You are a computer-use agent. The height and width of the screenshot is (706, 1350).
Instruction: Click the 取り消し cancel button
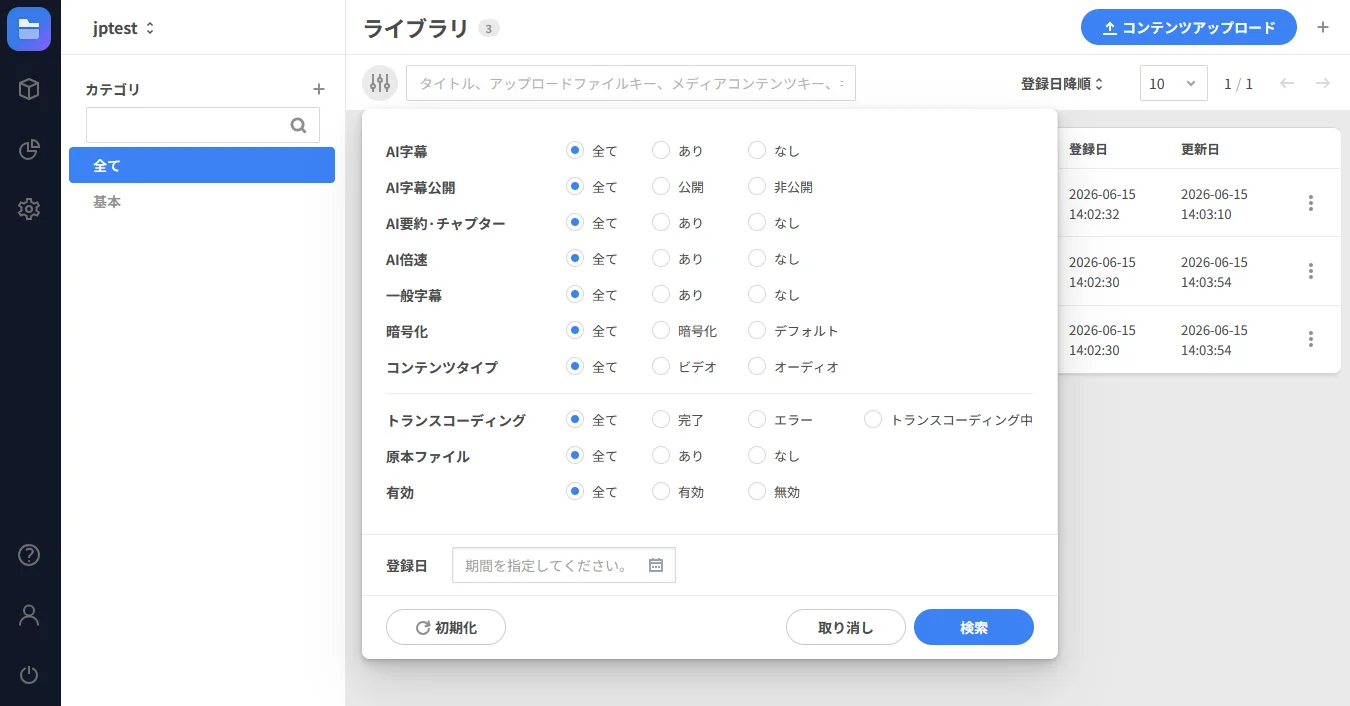[846, 627]
